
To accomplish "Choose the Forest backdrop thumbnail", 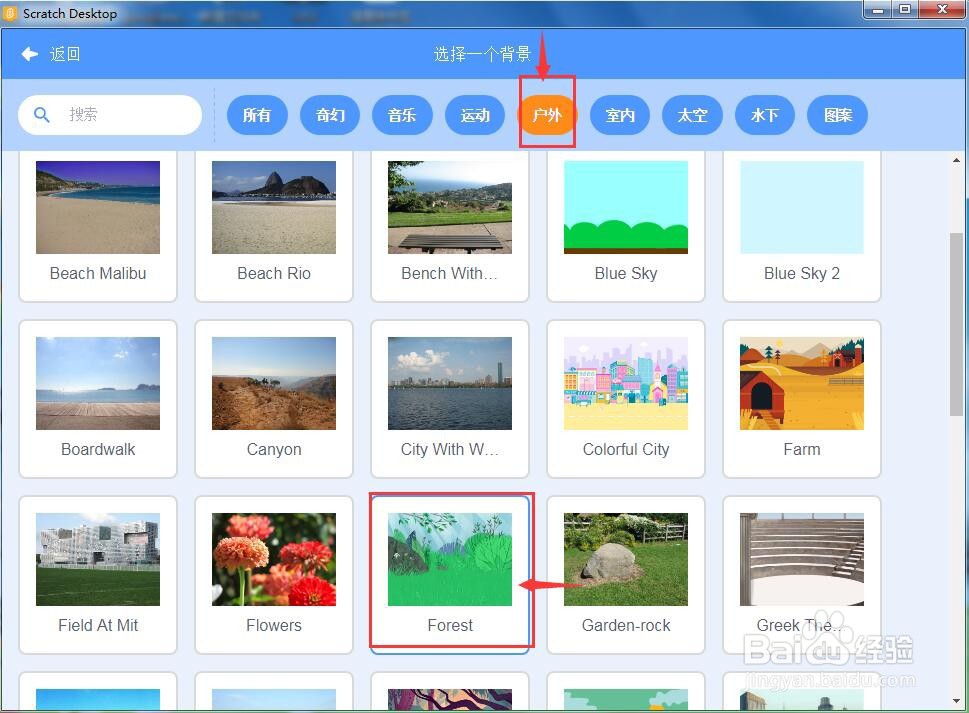I will (x=450, y=559).
